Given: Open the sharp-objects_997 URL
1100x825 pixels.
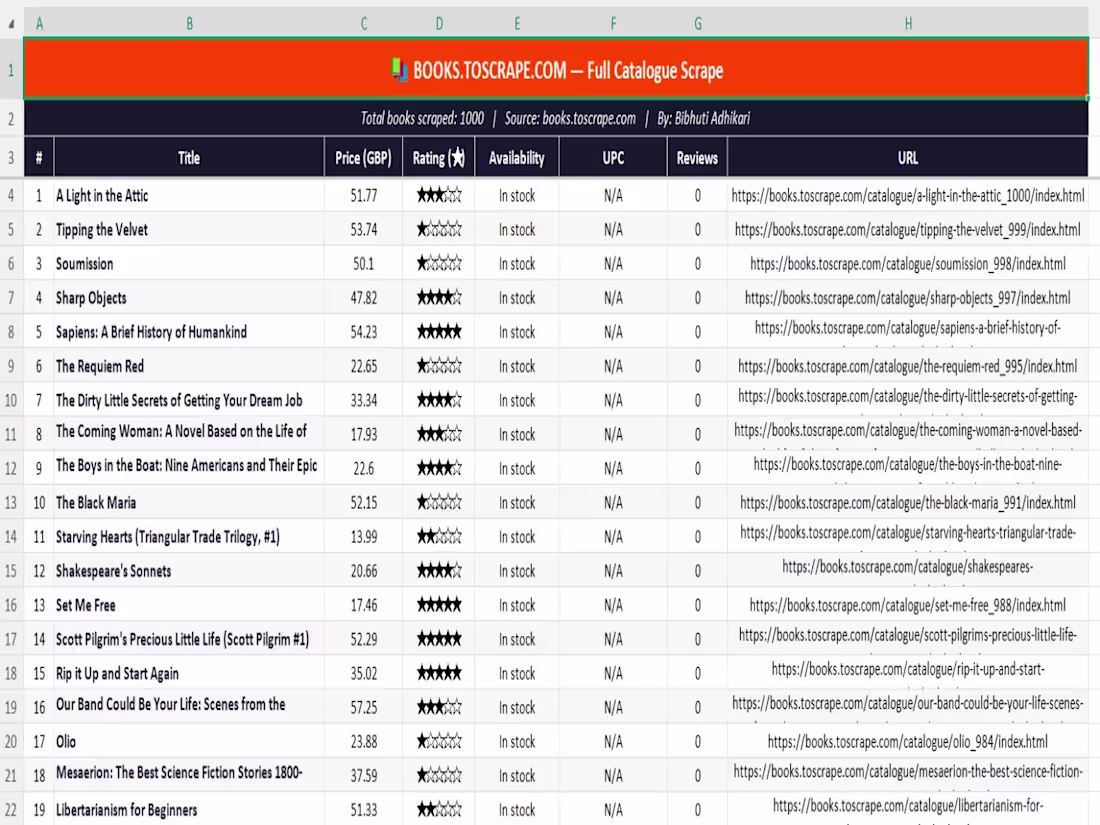Looking at the screenshot, I should coord(908,298).
